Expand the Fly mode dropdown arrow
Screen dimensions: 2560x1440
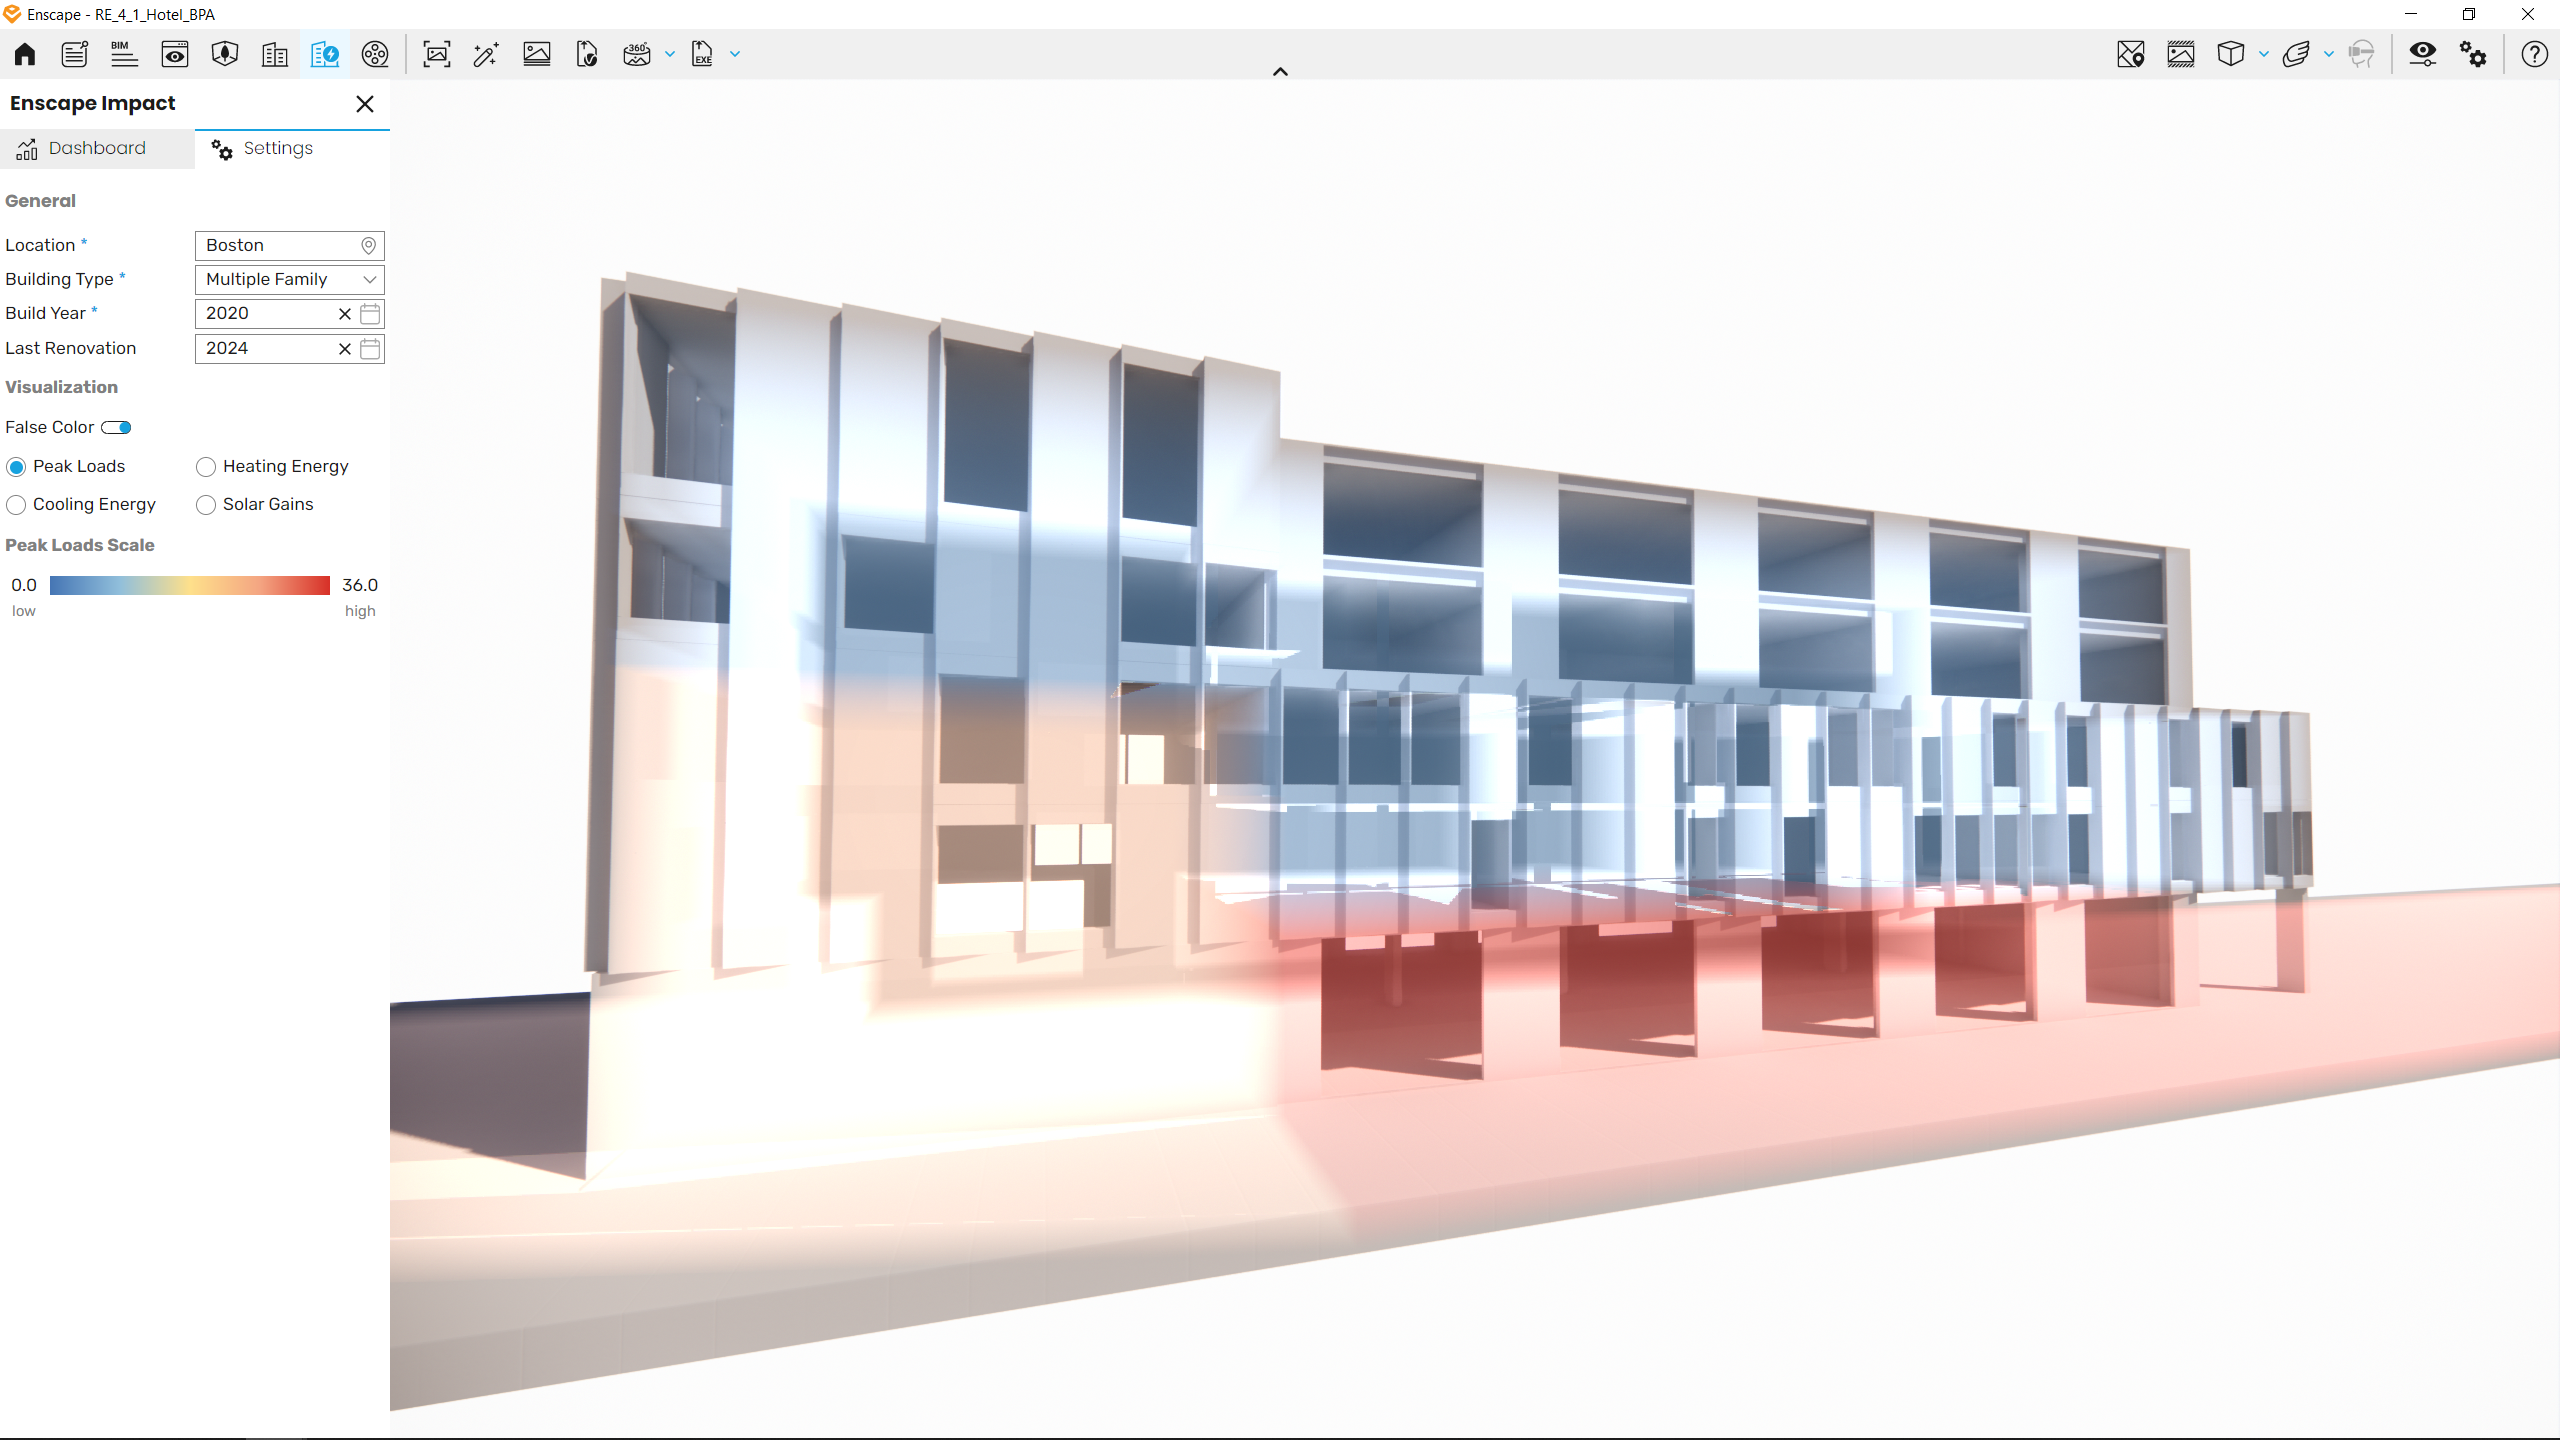coord(2329,54)
